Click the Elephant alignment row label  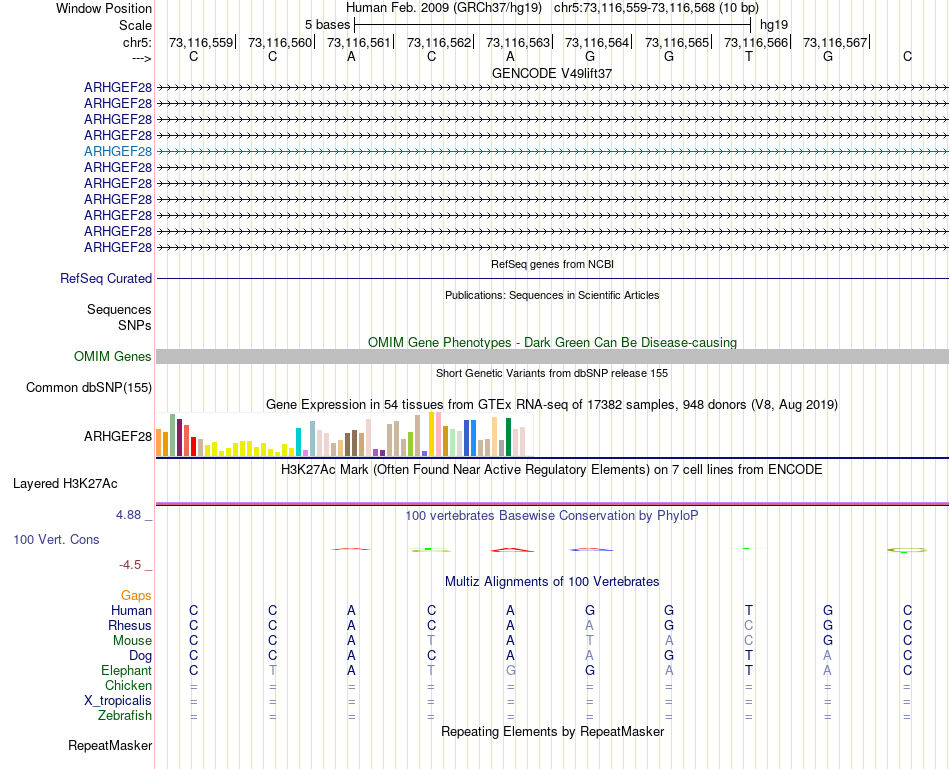(126, 671)
